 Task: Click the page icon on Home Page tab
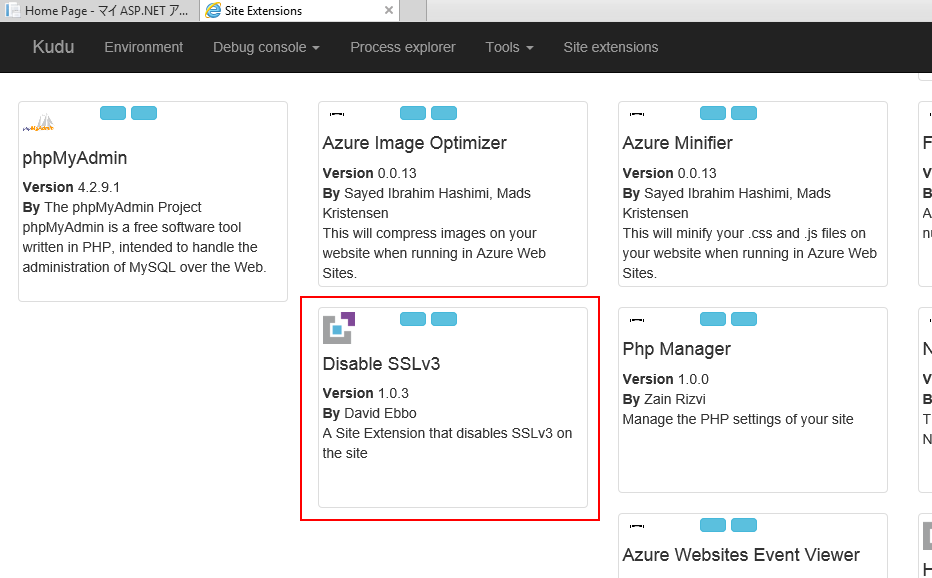coord(13,11)
